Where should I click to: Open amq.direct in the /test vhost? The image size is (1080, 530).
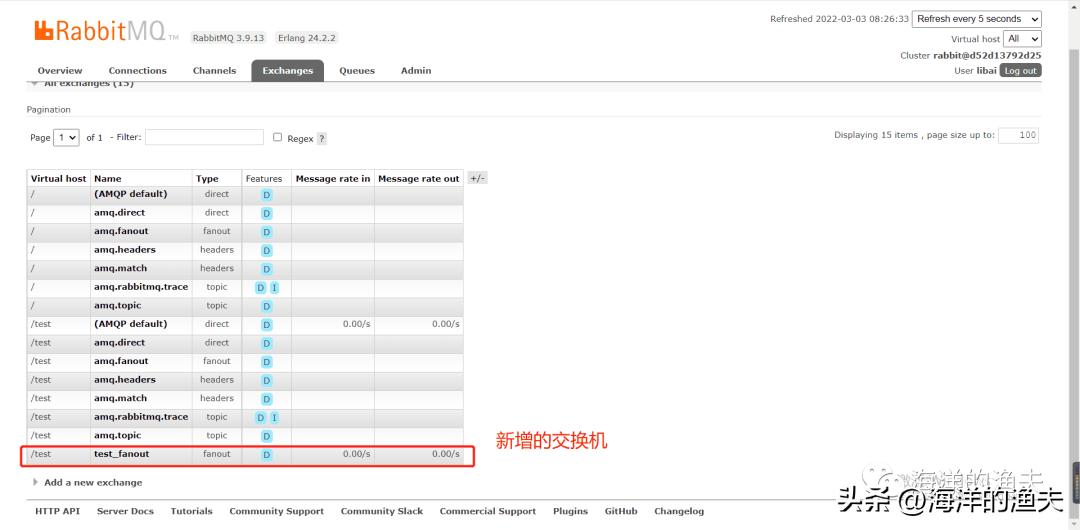pos(119,343)
